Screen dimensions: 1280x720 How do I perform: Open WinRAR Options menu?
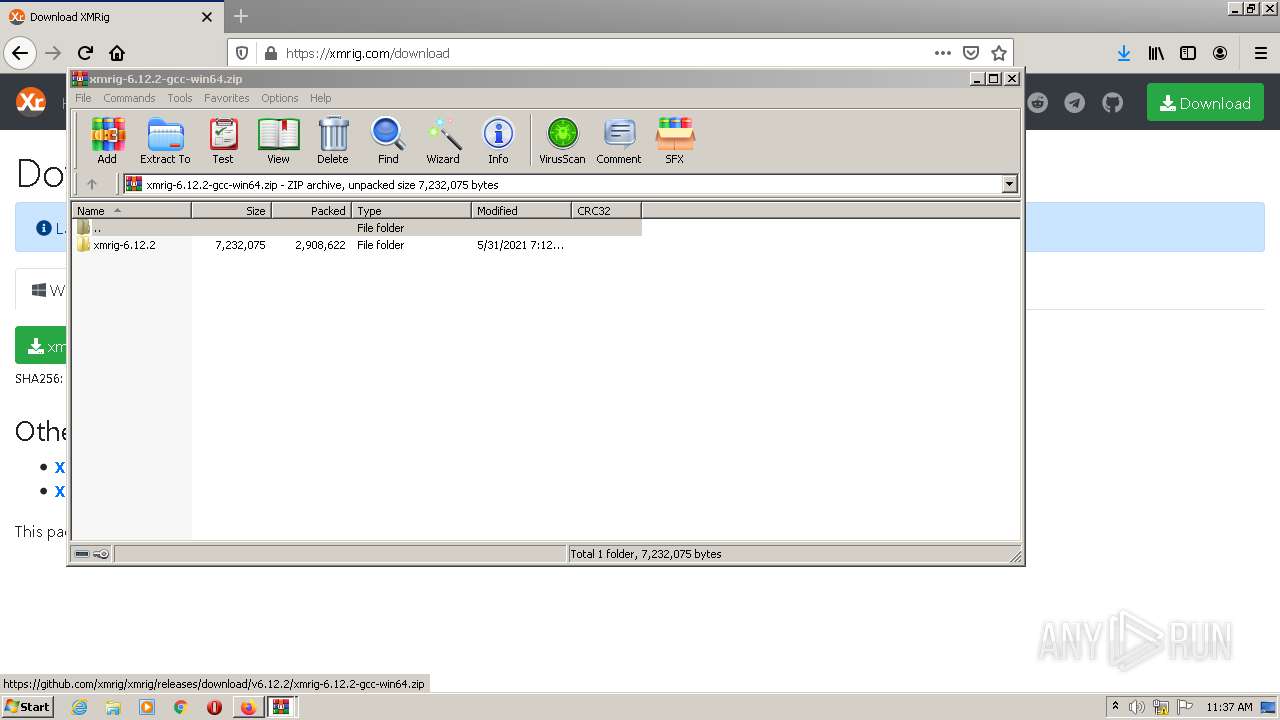(x=280, y=98)
